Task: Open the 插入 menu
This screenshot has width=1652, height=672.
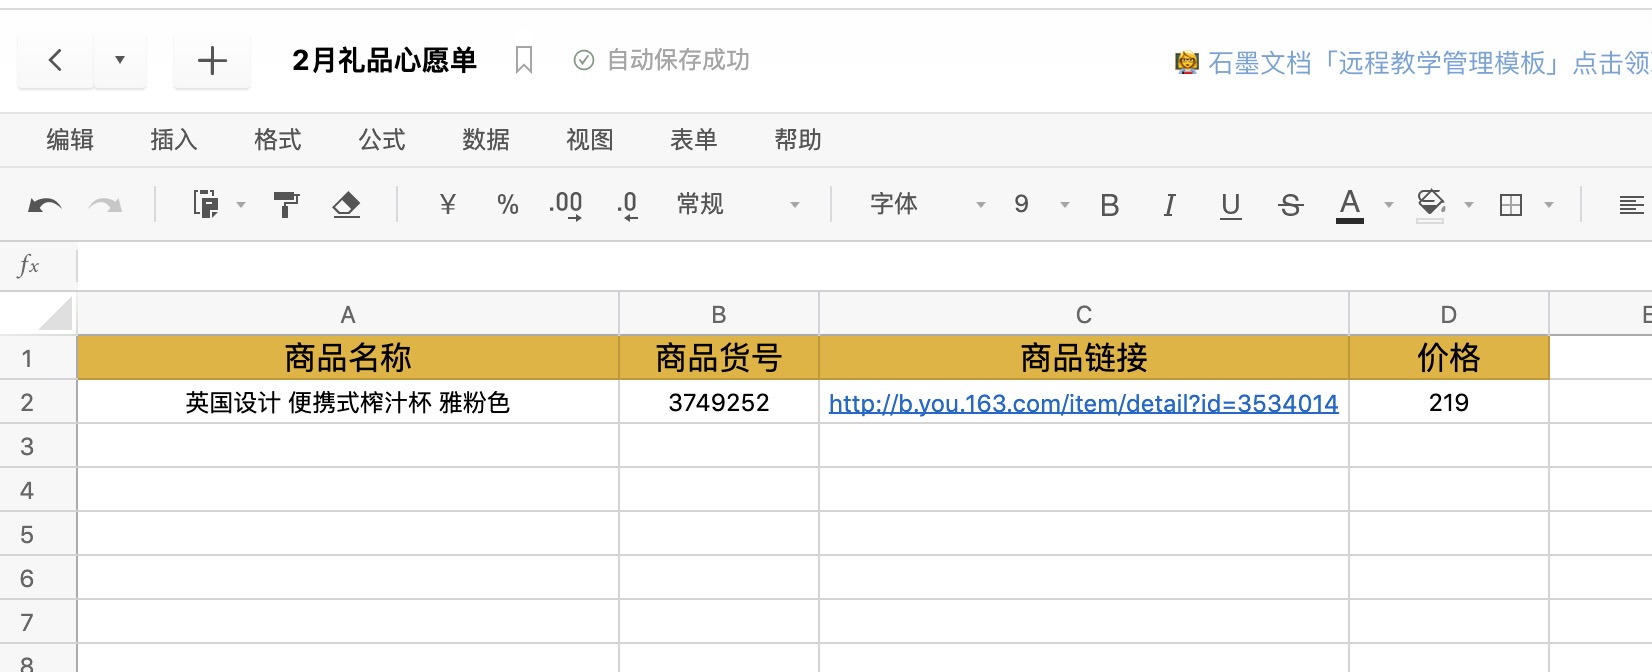Action: [174, 140]
